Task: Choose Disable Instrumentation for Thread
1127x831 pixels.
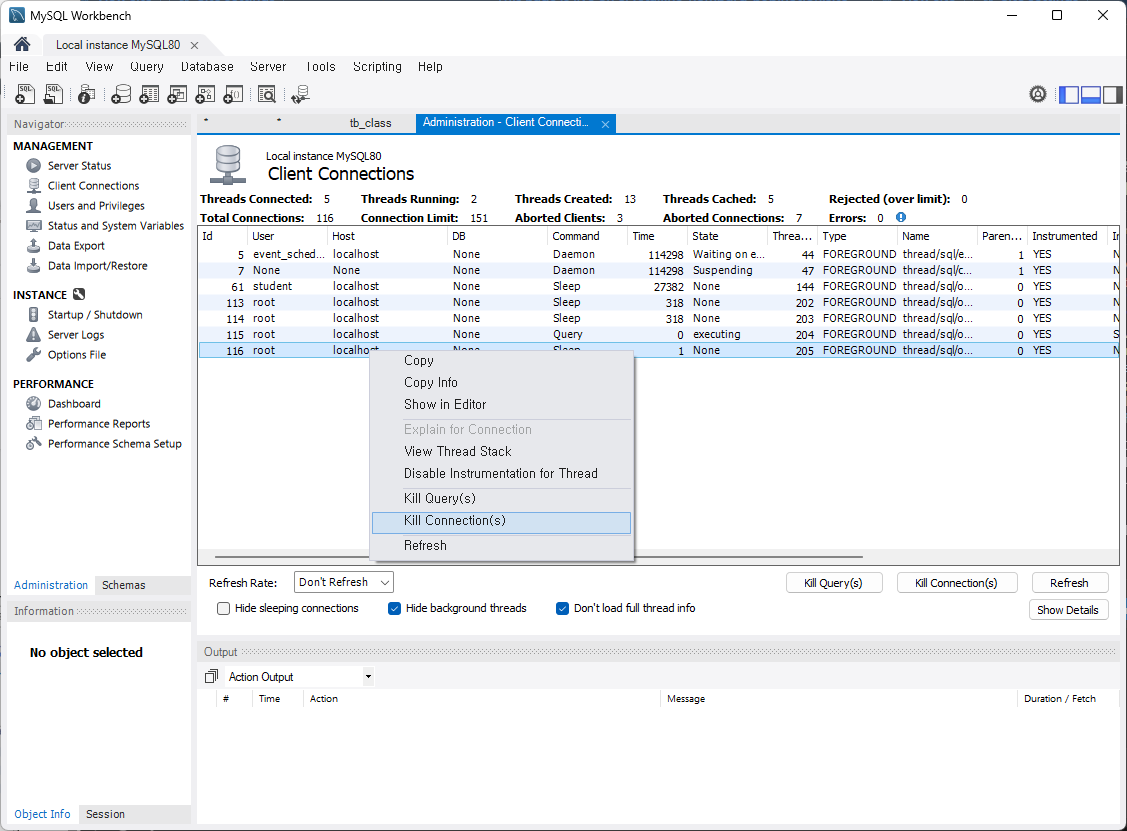Action: [501, 474]
